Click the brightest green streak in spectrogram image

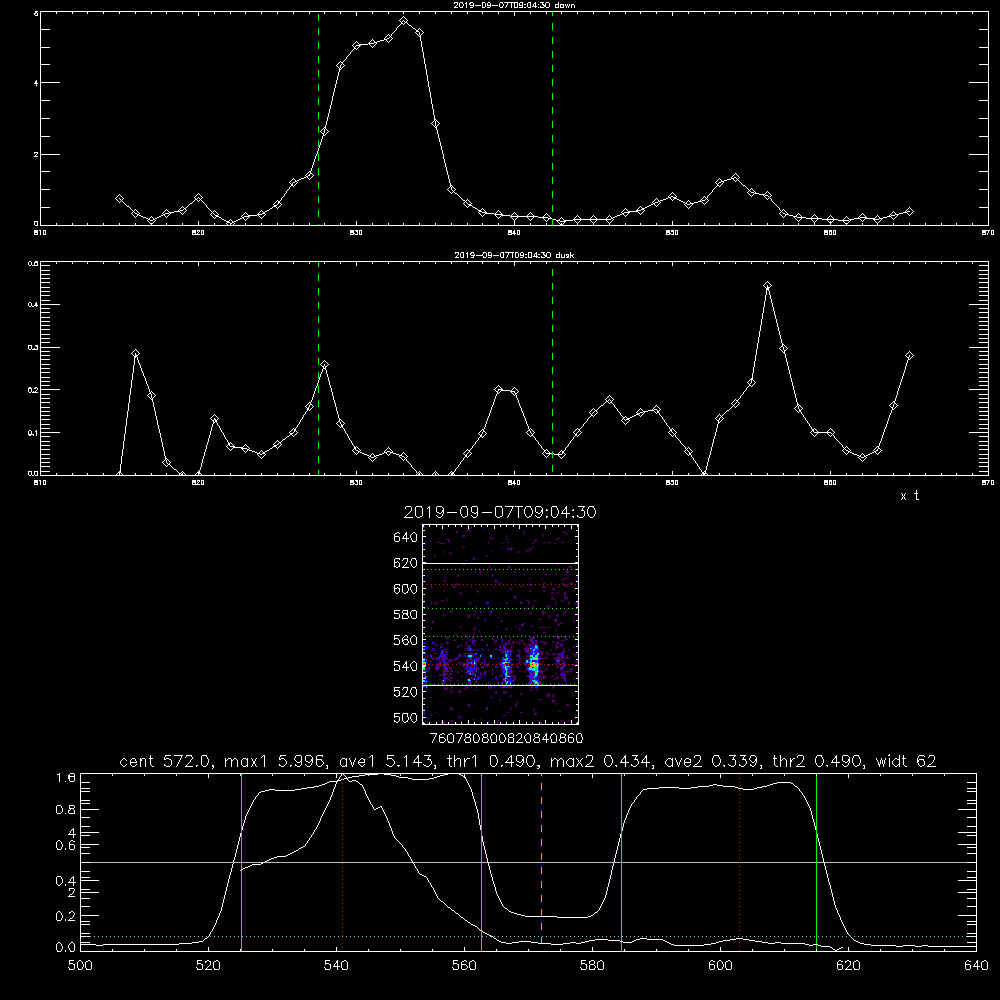(x=534, y=665)
